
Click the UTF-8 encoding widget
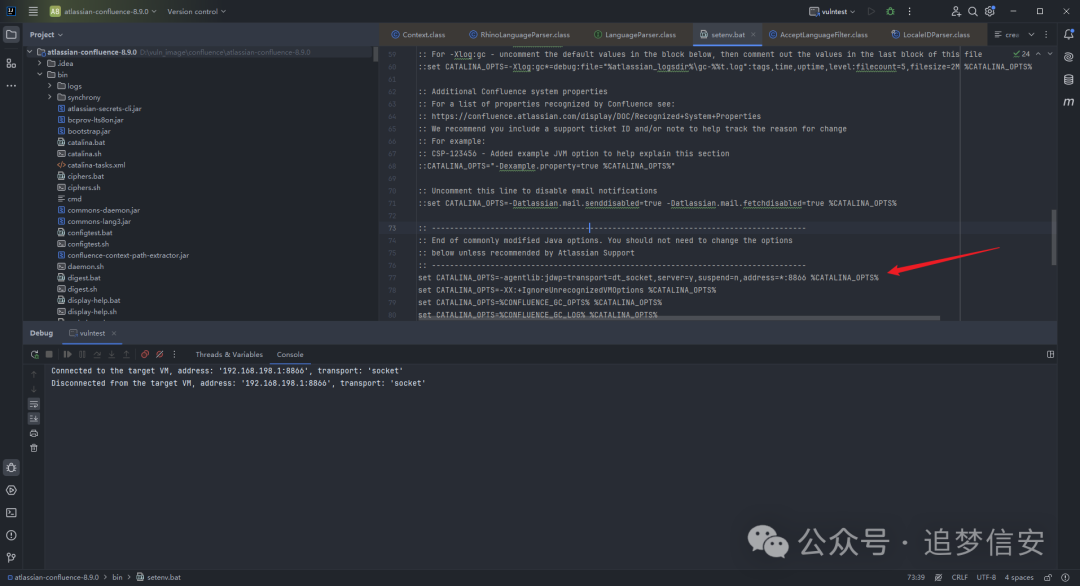(986, 577)
